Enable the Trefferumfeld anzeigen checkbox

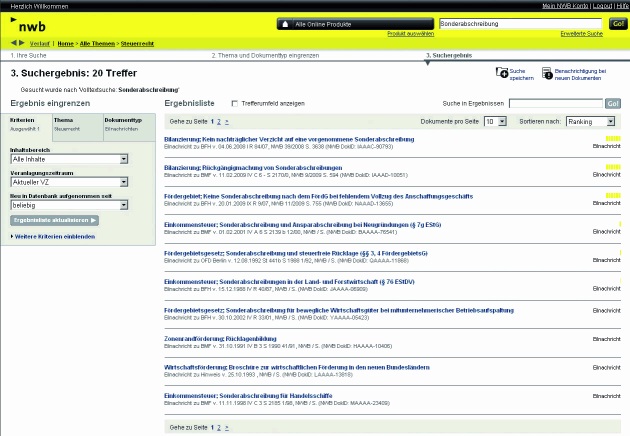pos(235,103)
